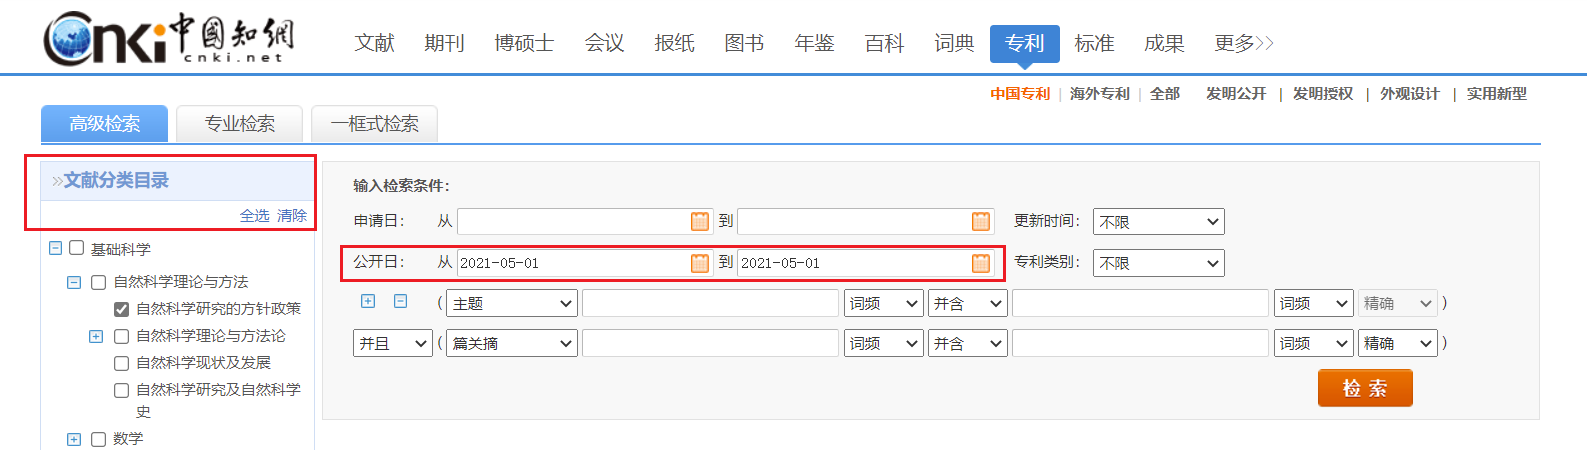This screenshot has height=450, width=1587.
Task: Open the 博硕士 navigation item
Action: (524, 43)
